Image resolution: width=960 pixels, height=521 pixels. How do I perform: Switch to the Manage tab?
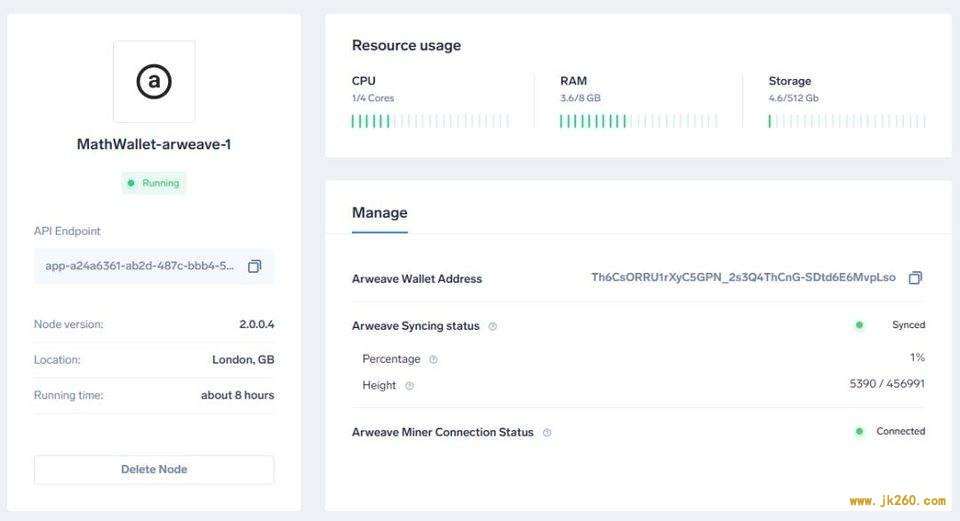(380, 213)
